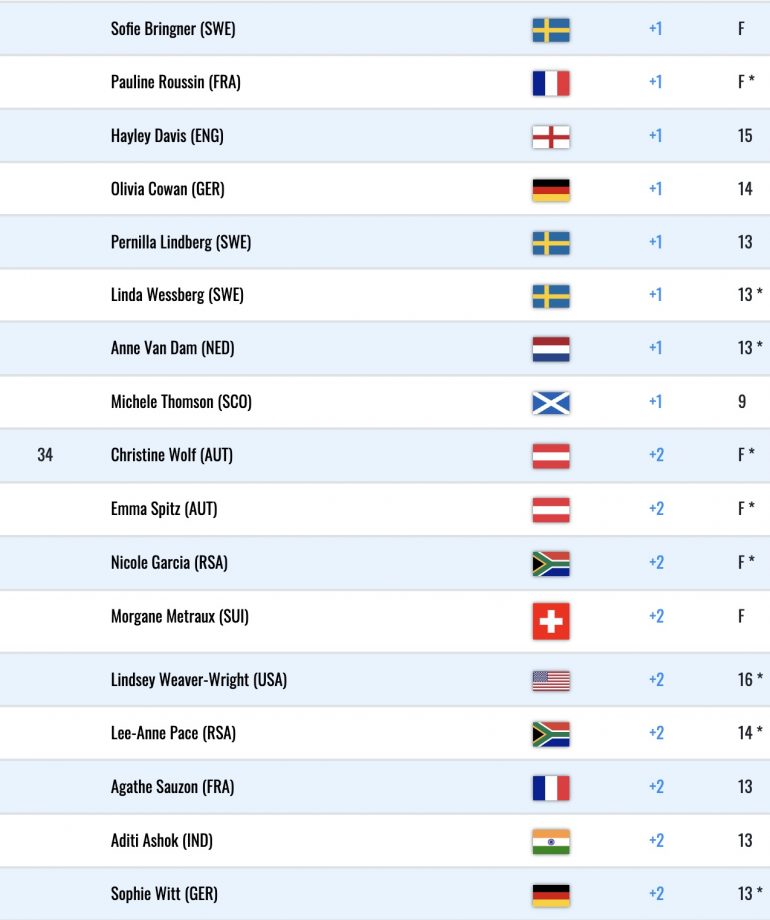Image resolution: width=770 pixels, height=920 pixels.
Task: Click position number 34 in ranking column
Action: pyautogui.click(x=45, y=455)
